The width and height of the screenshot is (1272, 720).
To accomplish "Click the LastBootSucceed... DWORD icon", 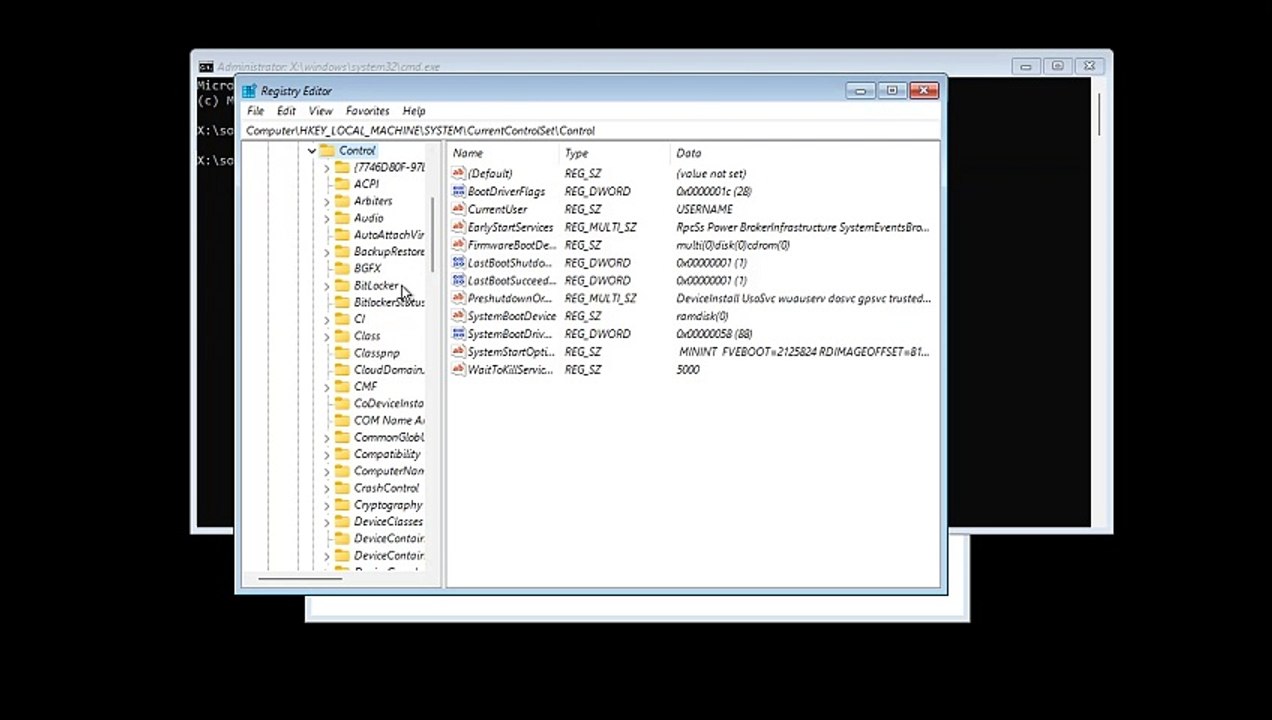I will click(x=459, y=281).
